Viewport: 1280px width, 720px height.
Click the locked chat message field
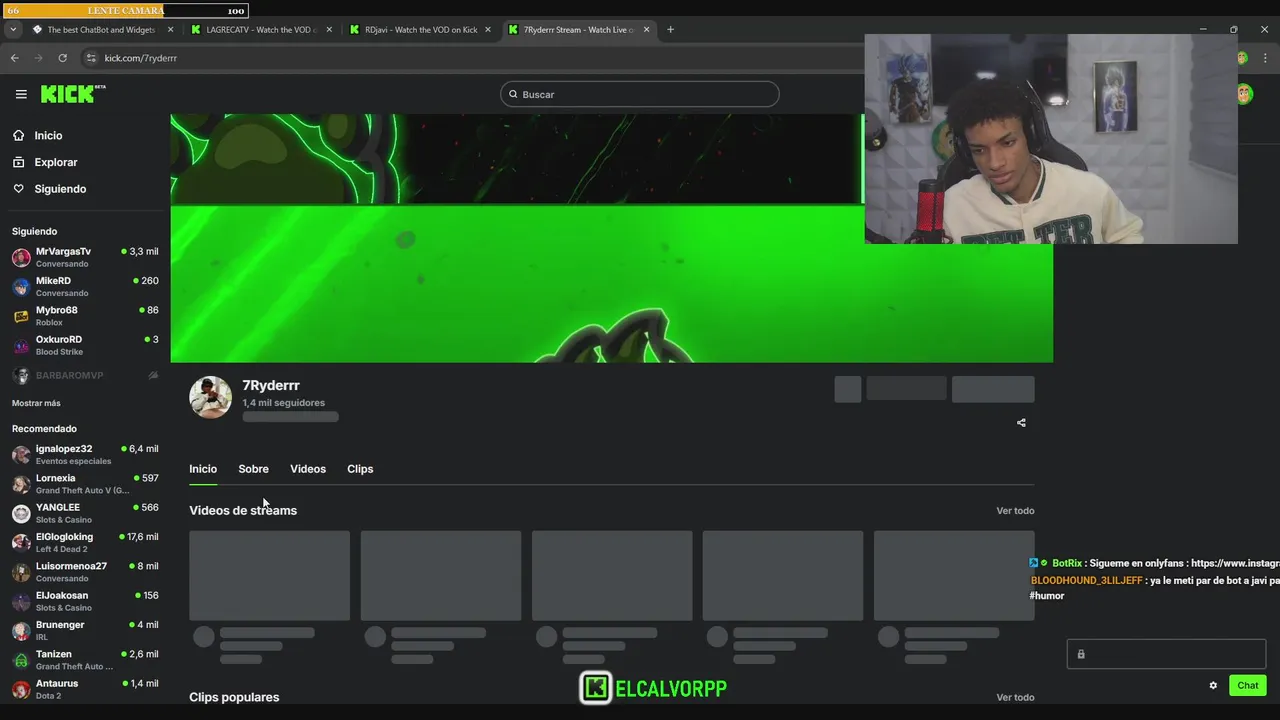point(1166,654)
